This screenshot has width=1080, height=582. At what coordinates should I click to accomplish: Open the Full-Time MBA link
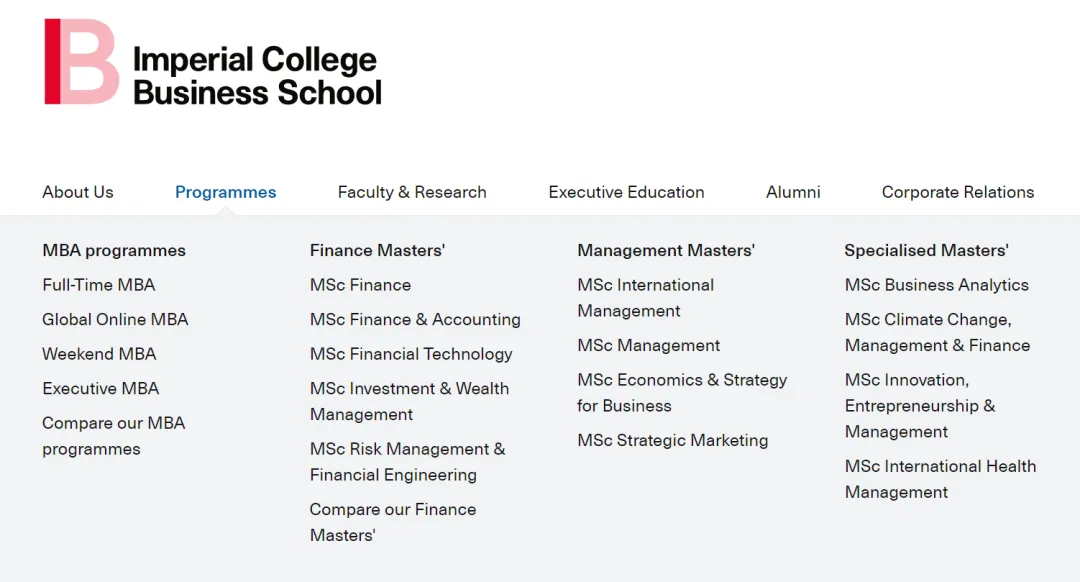[99, 285]
